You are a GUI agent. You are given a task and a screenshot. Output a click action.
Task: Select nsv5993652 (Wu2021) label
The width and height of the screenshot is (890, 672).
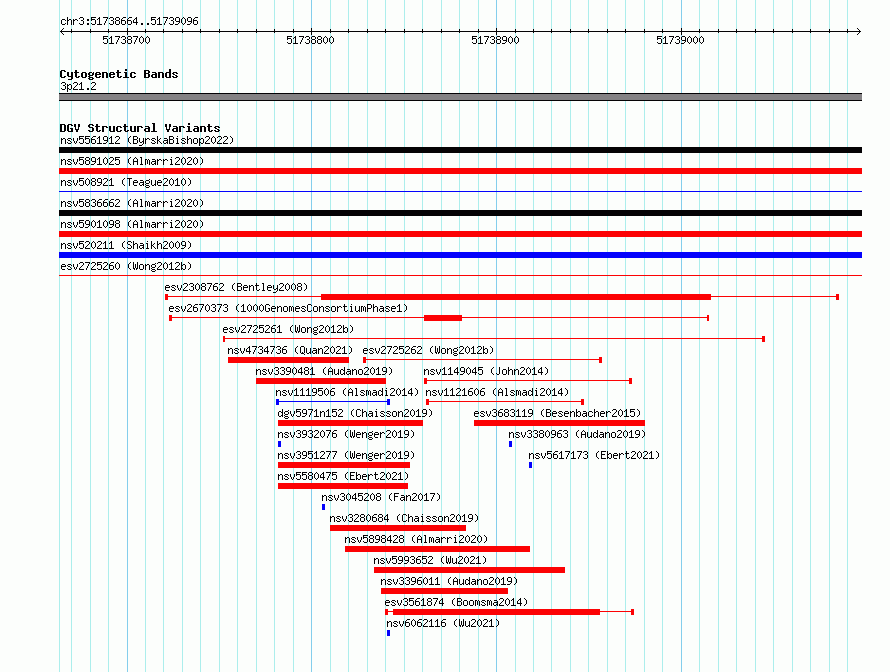[x=430, y=560]
